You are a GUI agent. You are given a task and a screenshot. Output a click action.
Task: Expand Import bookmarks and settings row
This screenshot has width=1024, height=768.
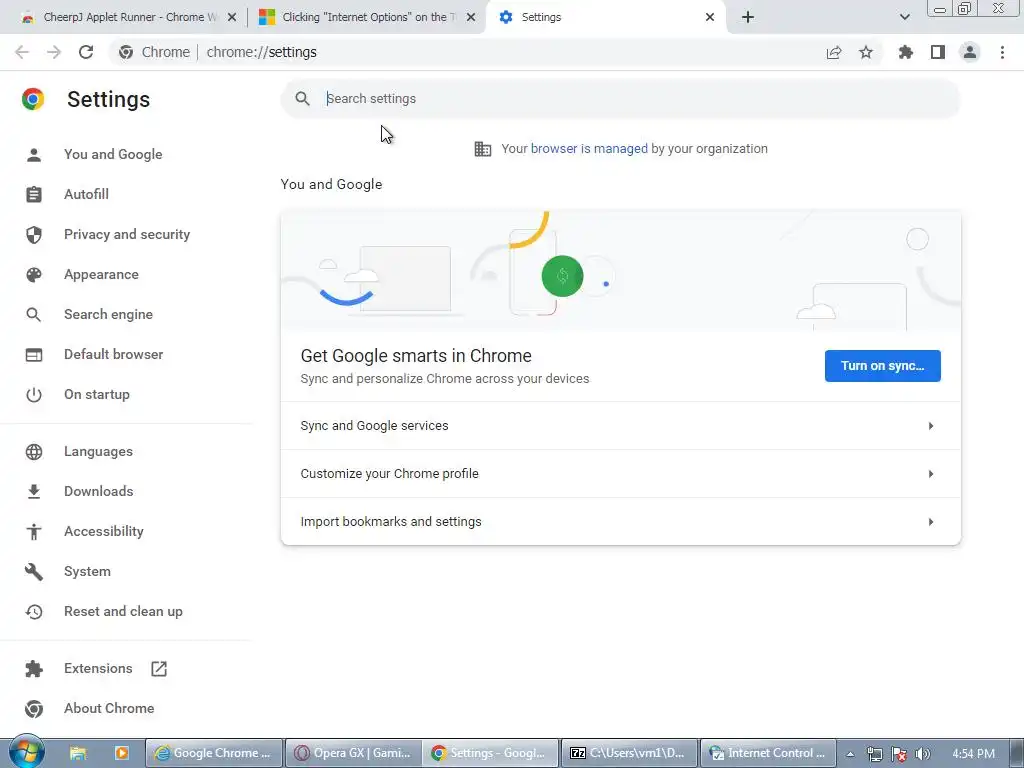620,522
